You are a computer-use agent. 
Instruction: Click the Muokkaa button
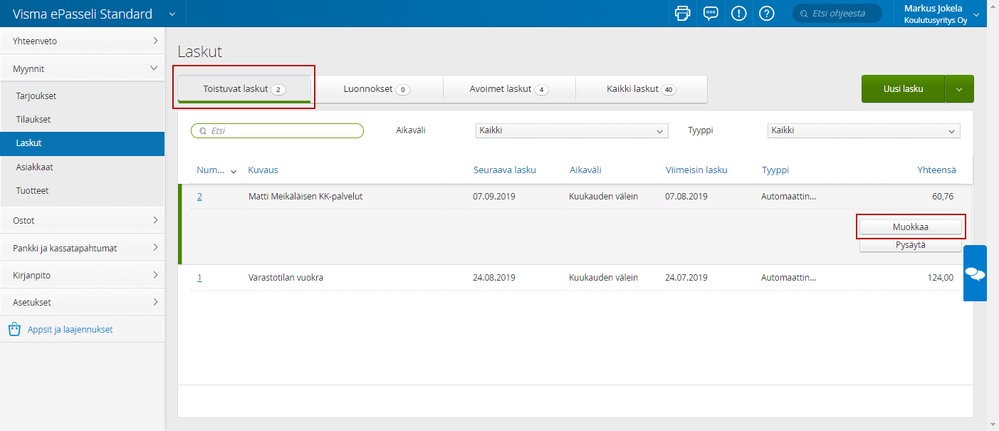pyautogui.click(x=910, y=227)
